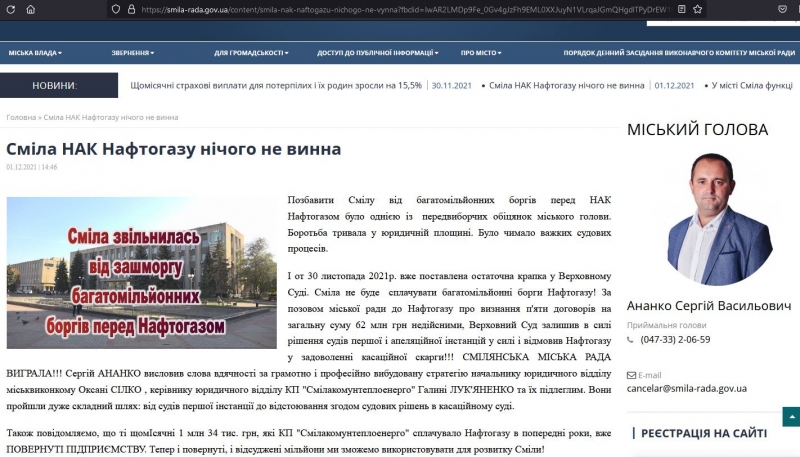This screenshot has height=457, width=800.
Task: Click the mayor Ананко portrait photo
Action: [x=707, y=220]
